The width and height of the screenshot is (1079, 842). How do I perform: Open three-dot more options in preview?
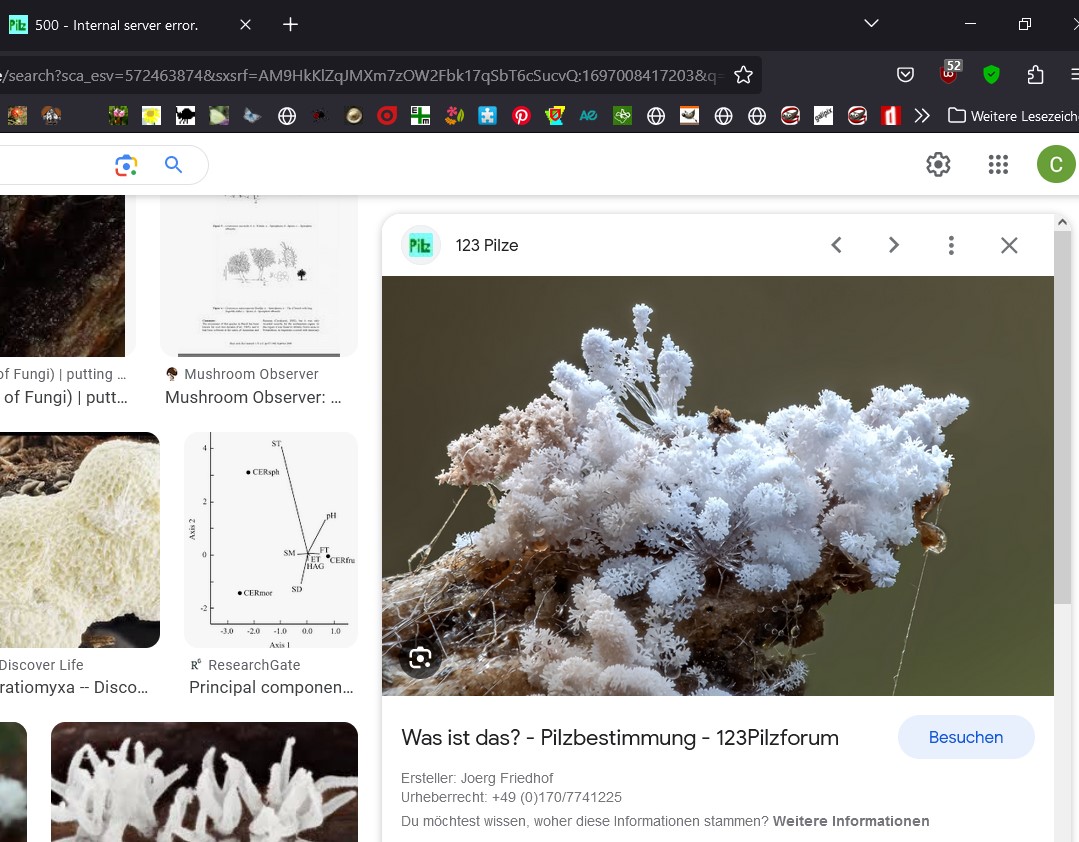[x=951, y=245]
